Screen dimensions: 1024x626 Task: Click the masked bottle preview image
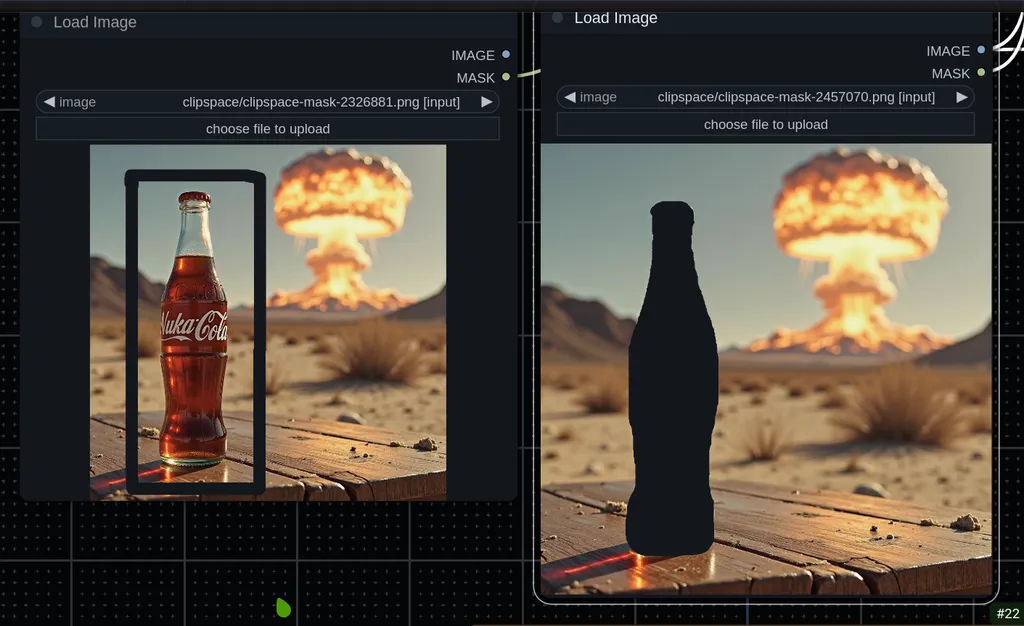pos(766,369)
